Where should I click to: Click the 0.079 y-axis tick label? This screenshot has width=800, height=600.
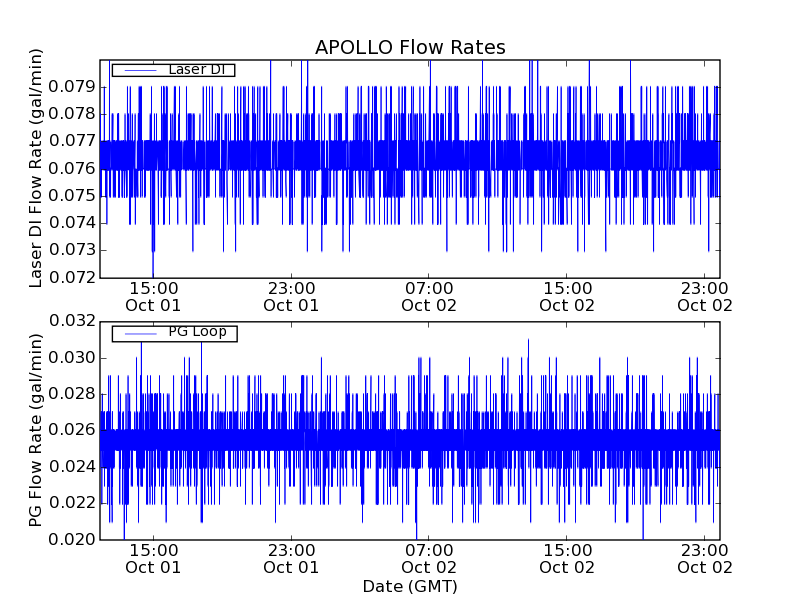pyautogui.click(x=72, y=87)
